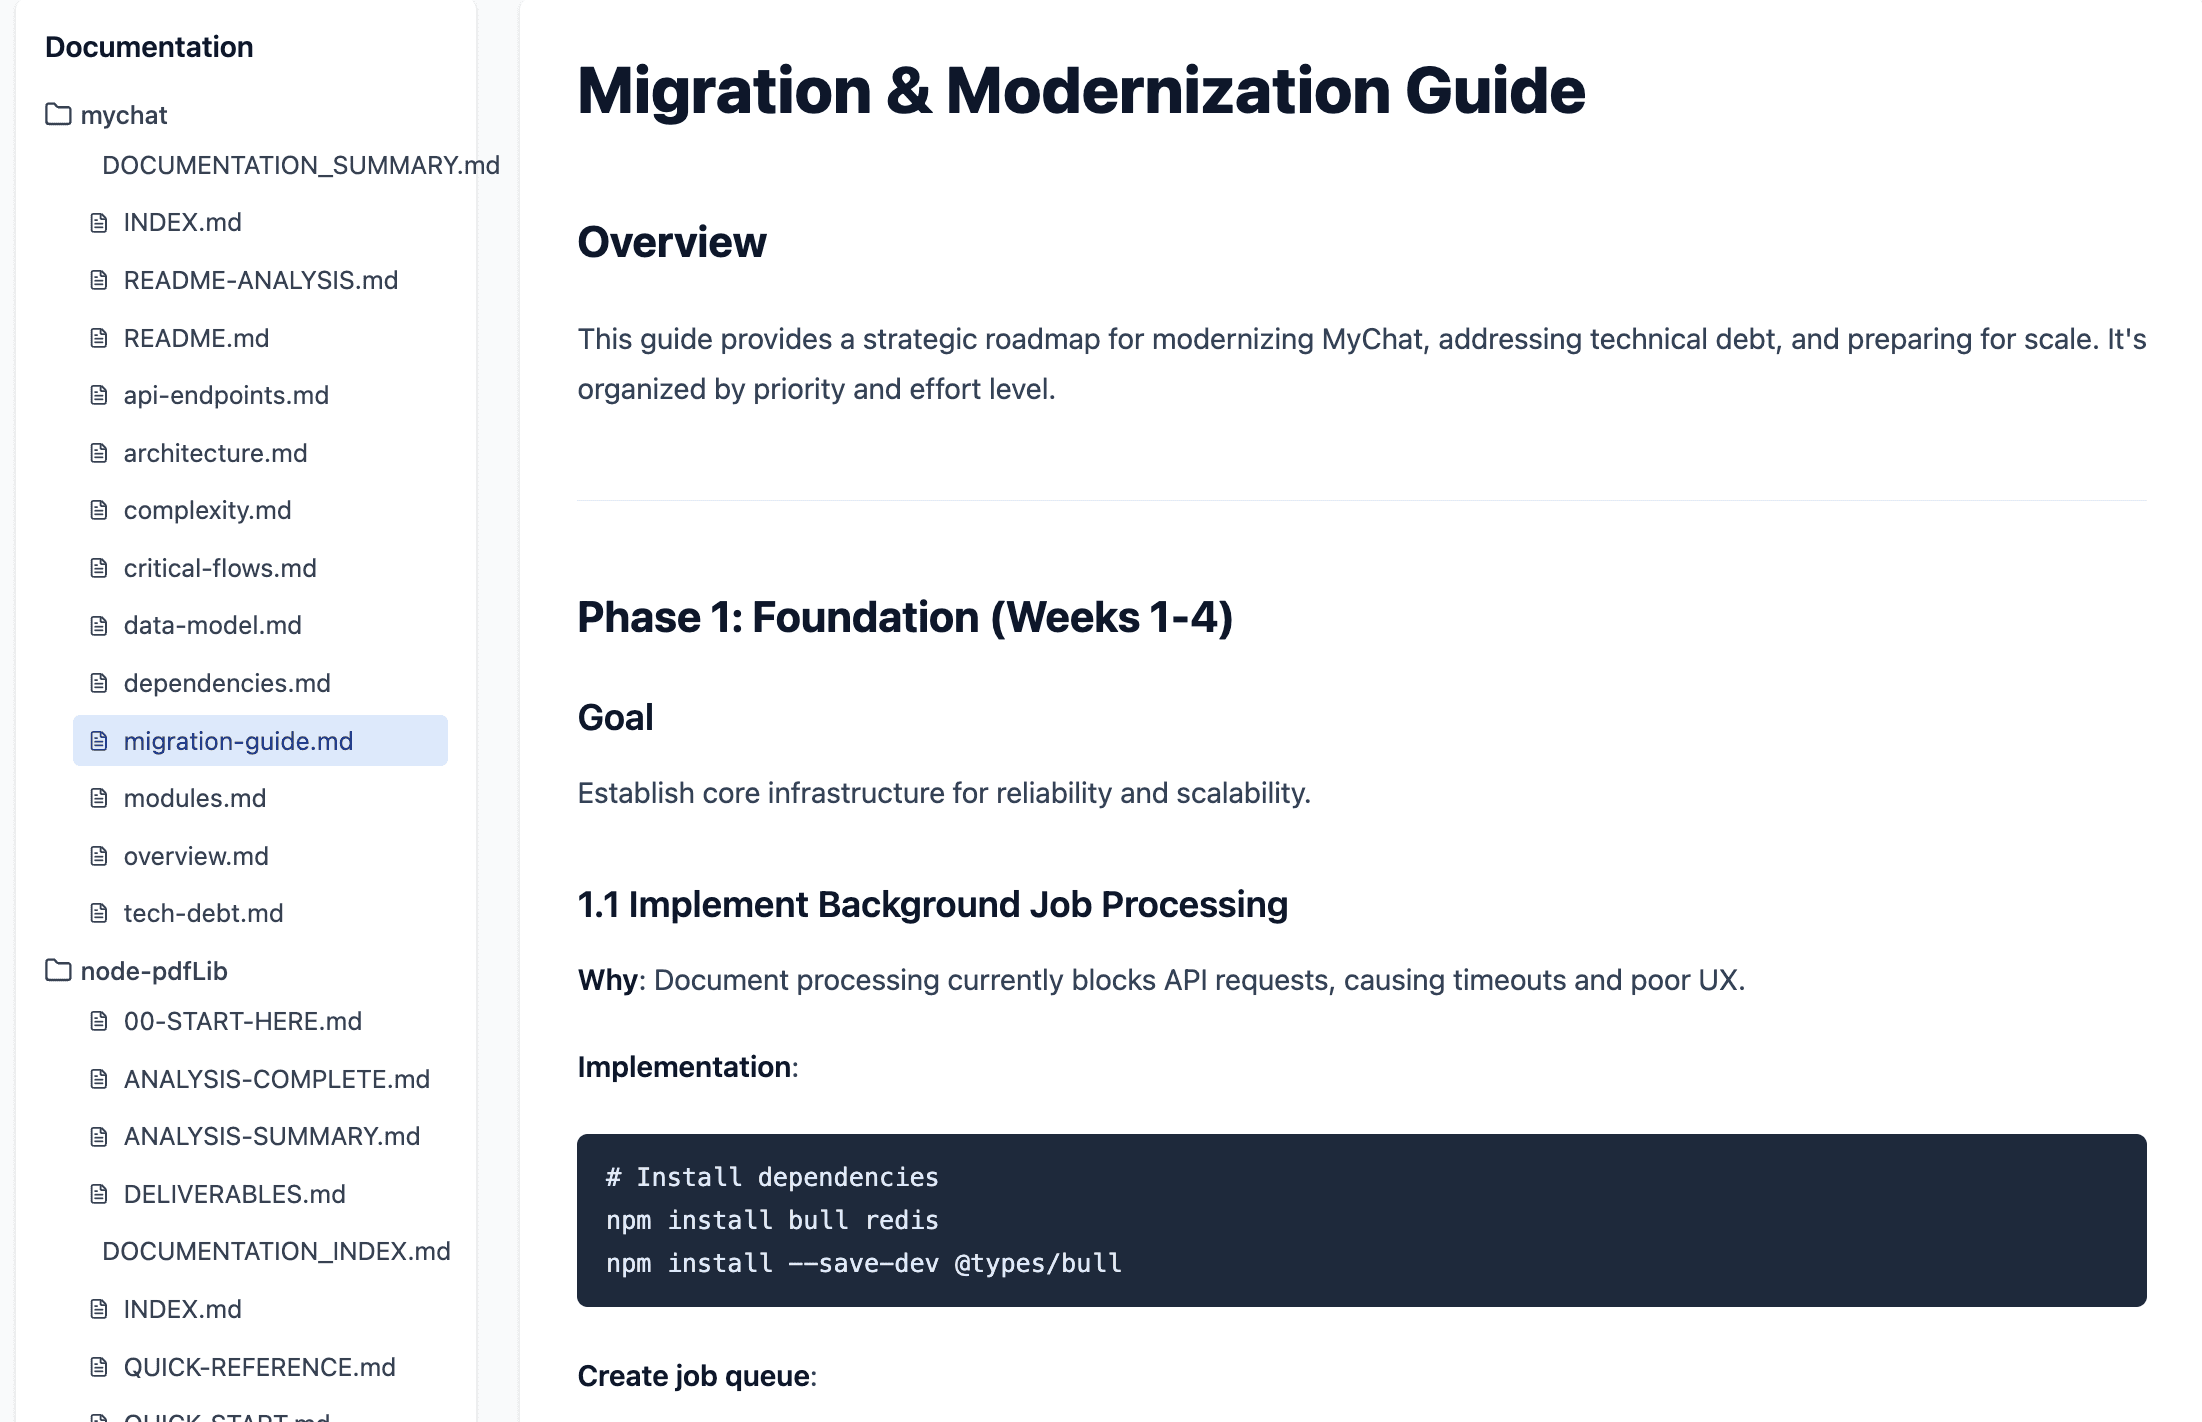Open DELIVERABLES.md

coord(260,1194)
